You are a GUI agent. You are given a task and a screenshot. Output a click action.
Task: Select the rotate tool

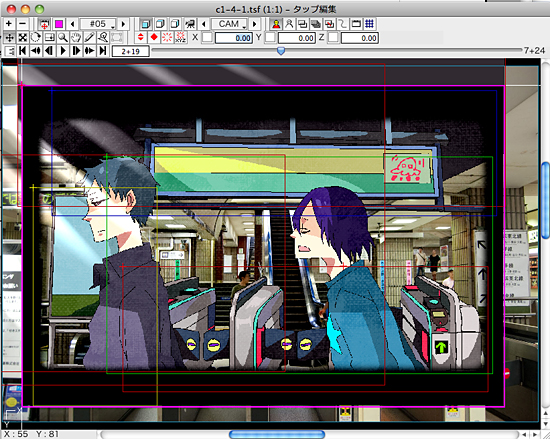(36, 38)
